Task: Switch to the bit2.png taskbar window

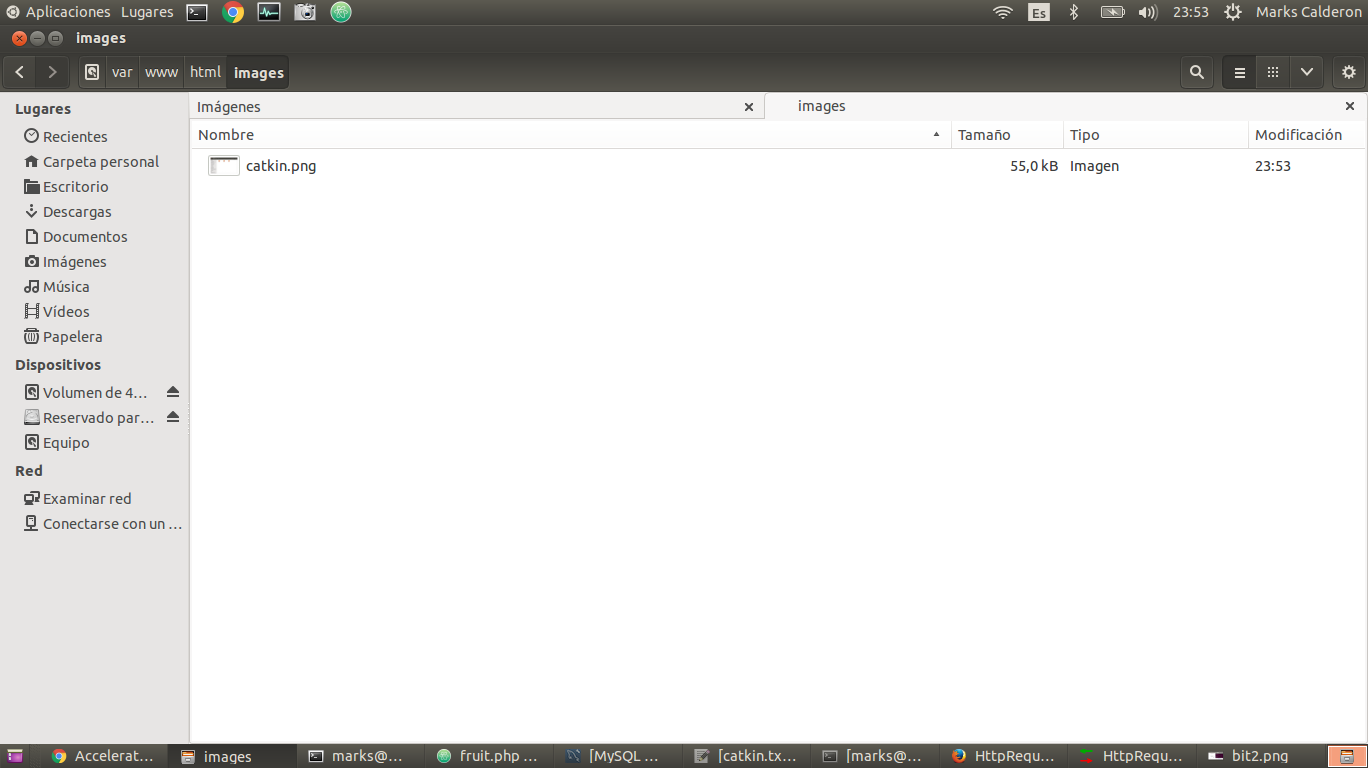Action: (x=1260, y=756)
